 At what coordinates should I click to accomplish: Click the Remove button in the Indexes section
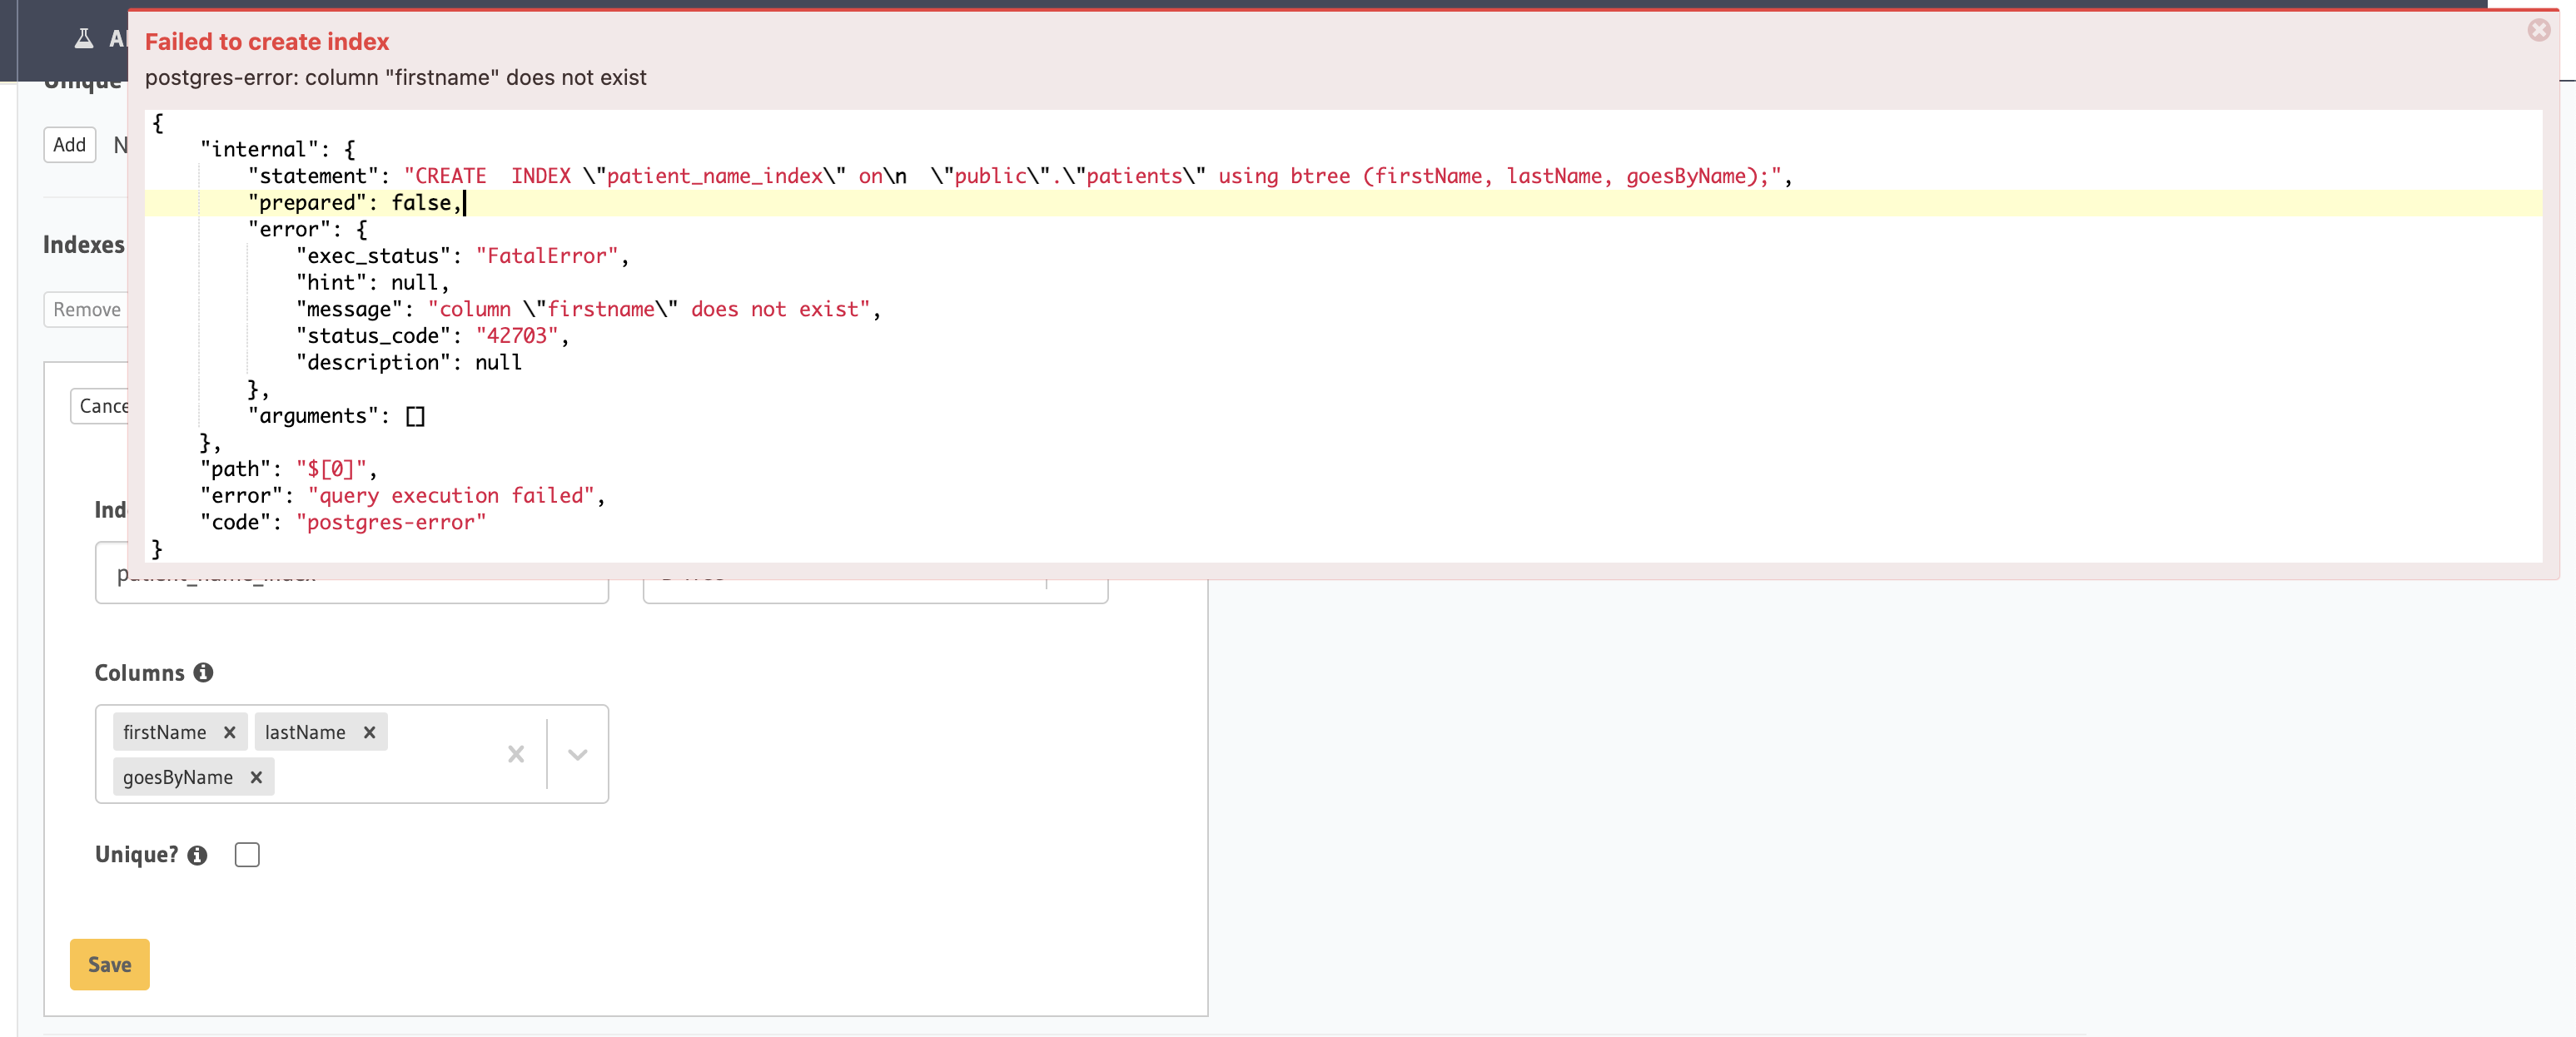pyautogui.click(x=86, y=310)
